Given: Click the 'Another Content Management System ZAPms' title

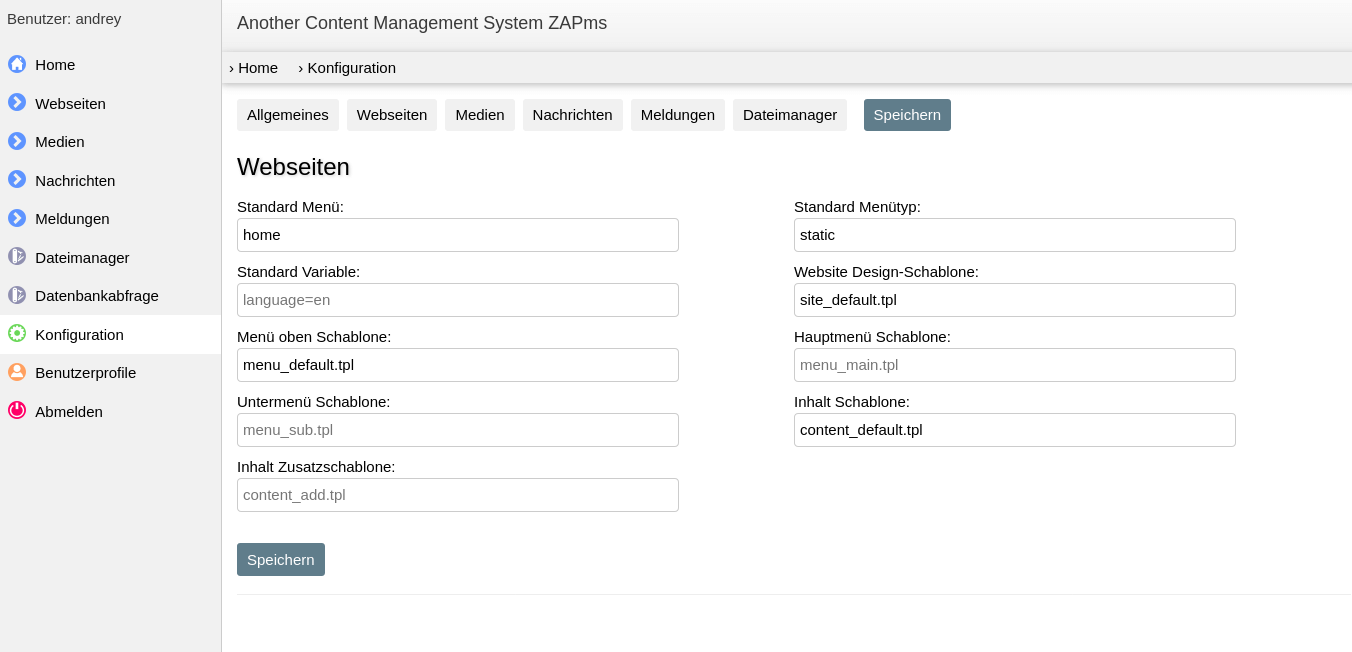Looking at the screenshot, I should (x=422, y=23).
